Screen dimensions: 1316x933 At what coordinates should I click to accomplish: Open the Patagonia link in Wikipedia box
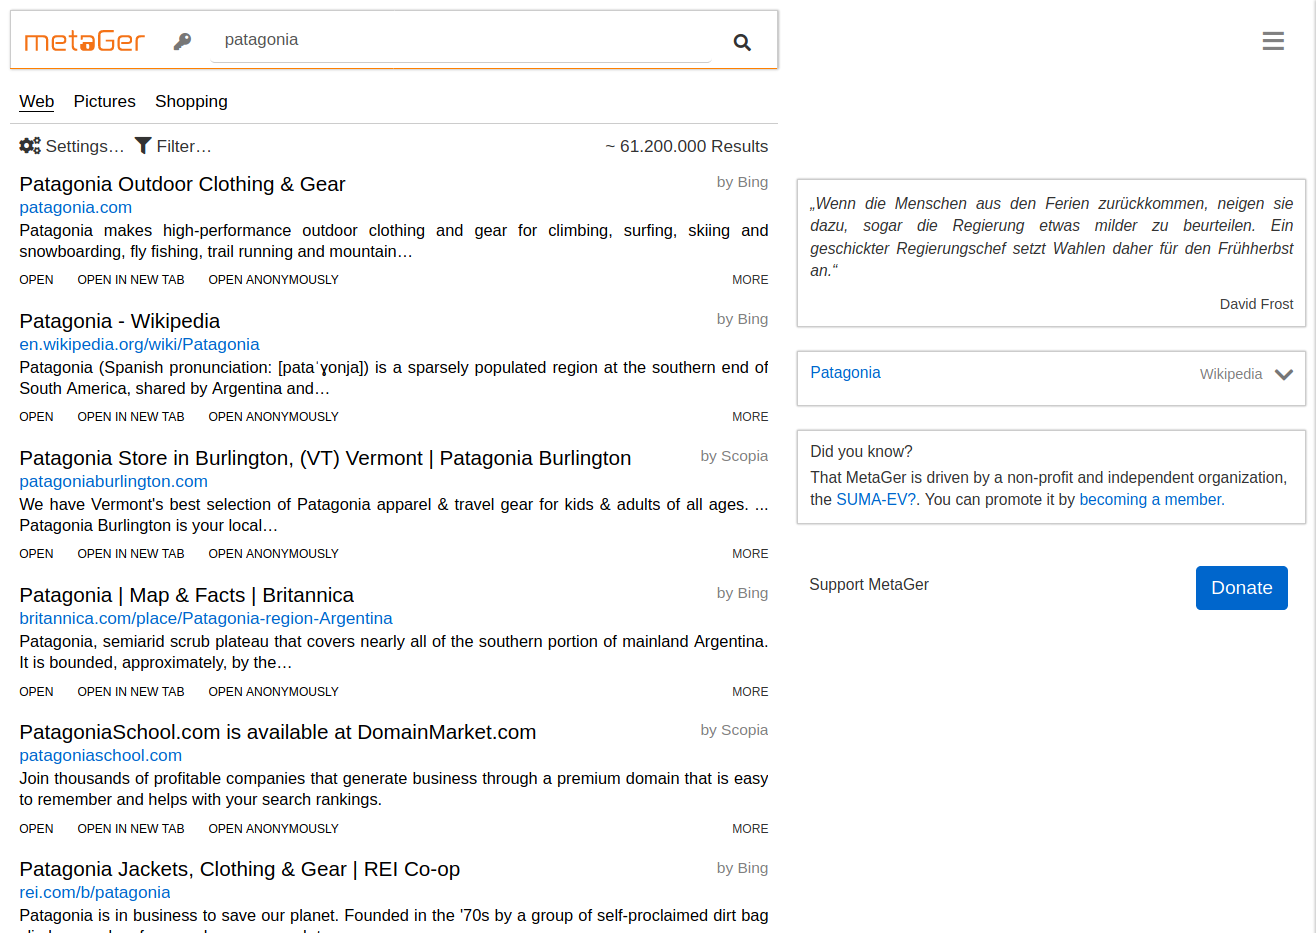pos(845,372)
